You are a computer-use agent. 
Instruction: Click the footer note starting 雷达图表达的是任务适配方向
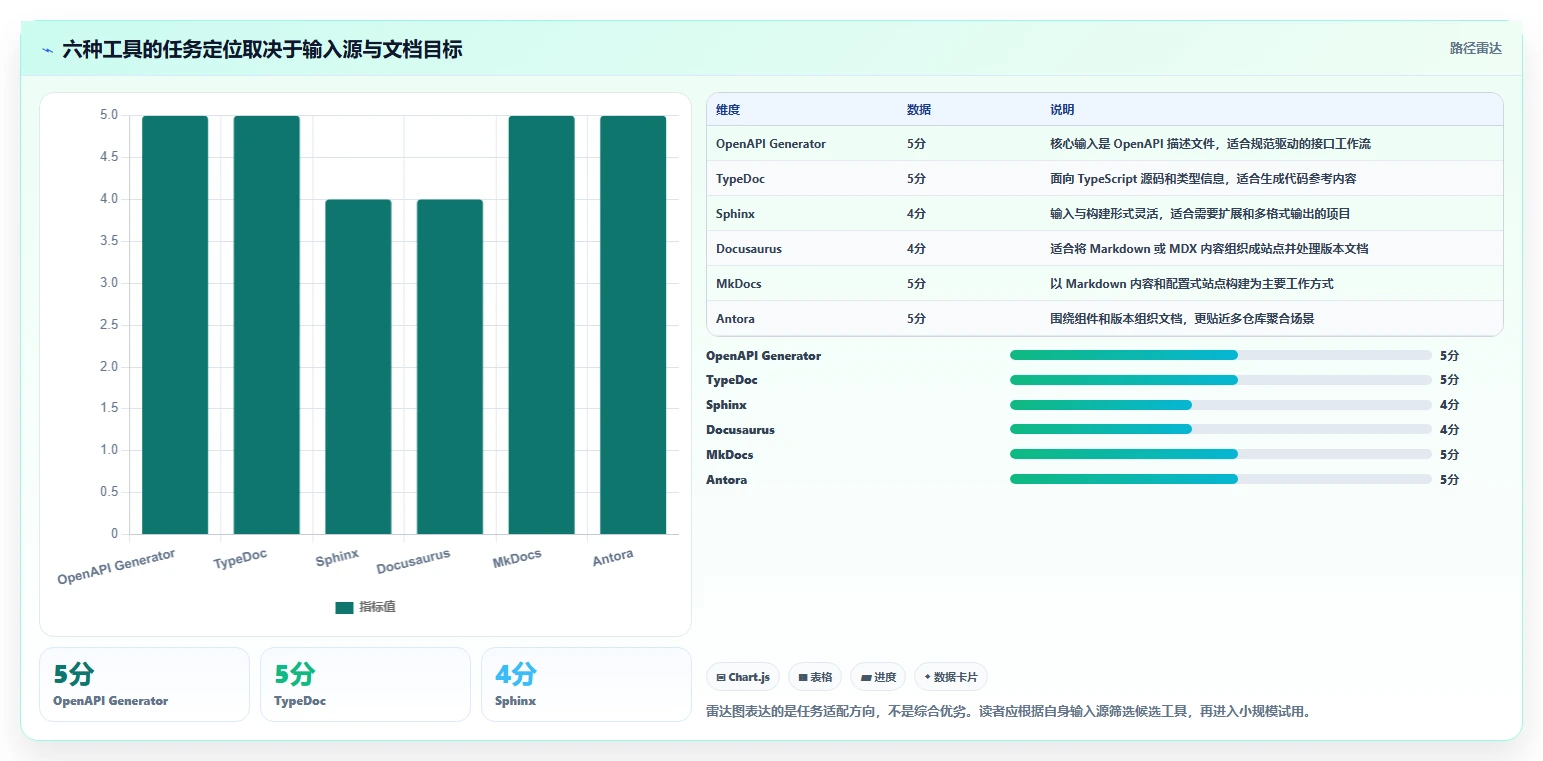tap(1008, 712)
